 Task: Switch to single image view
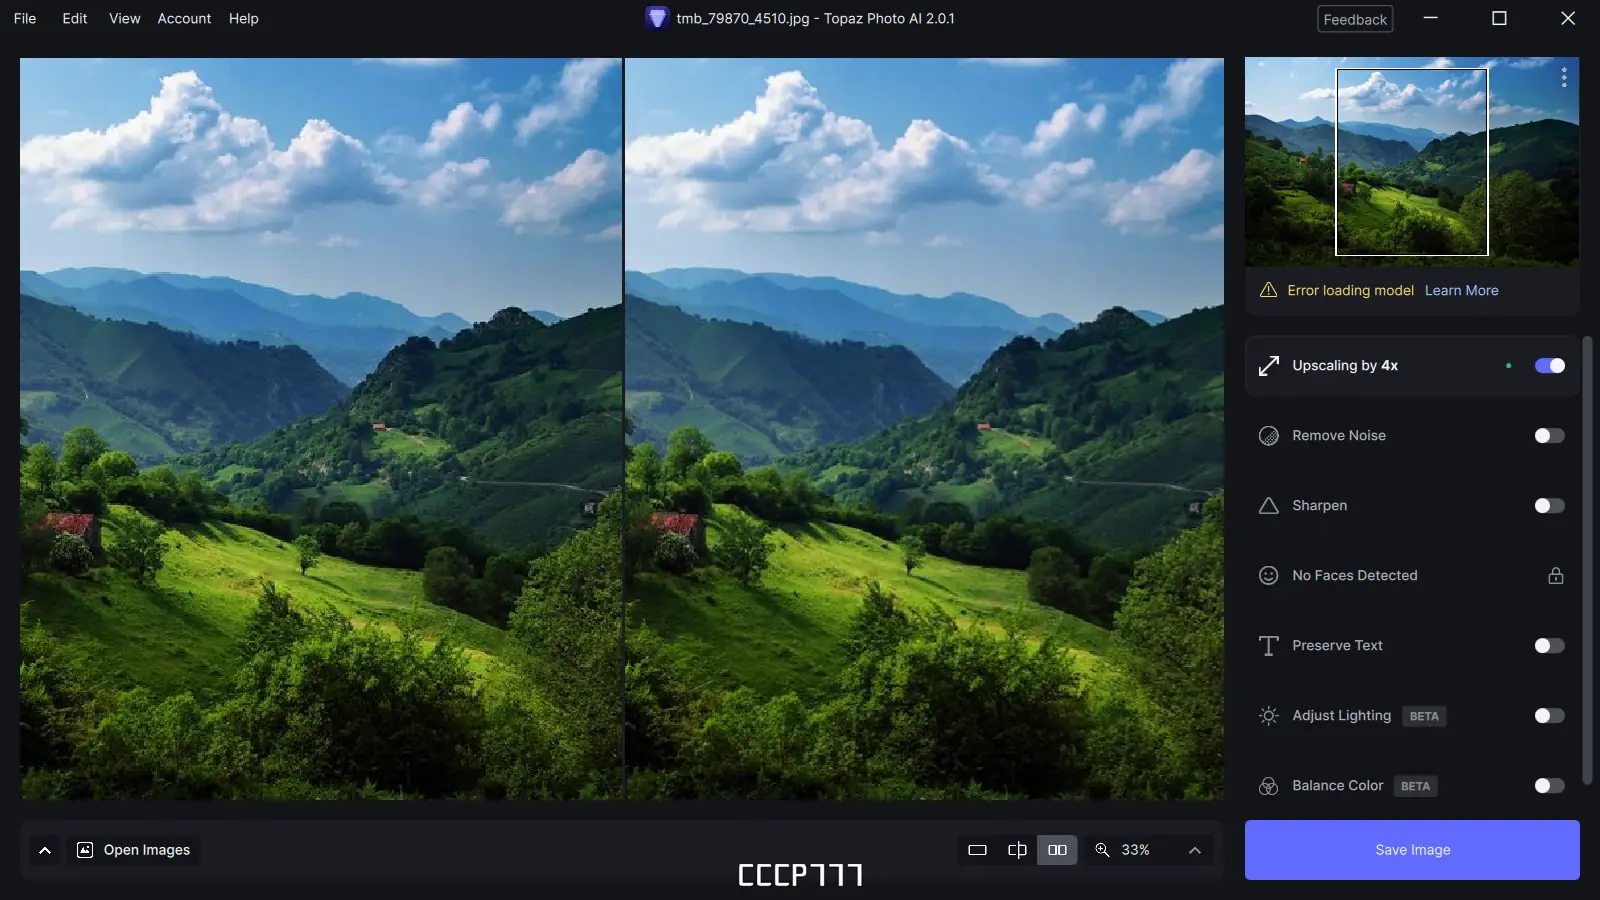click(978, 850)
